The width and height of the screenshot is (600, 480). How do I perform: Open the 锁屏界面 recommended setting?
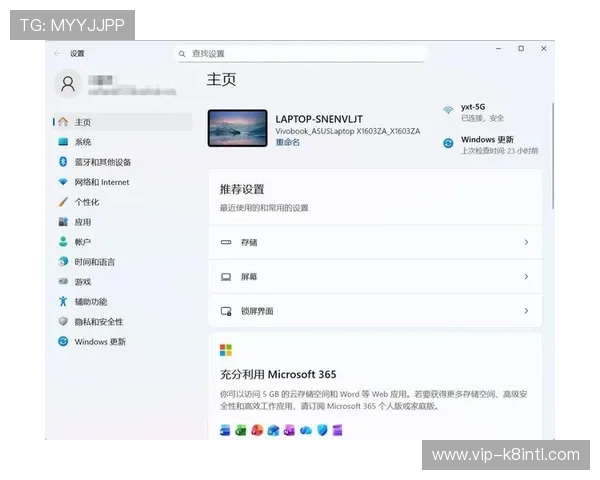(375, 311)
